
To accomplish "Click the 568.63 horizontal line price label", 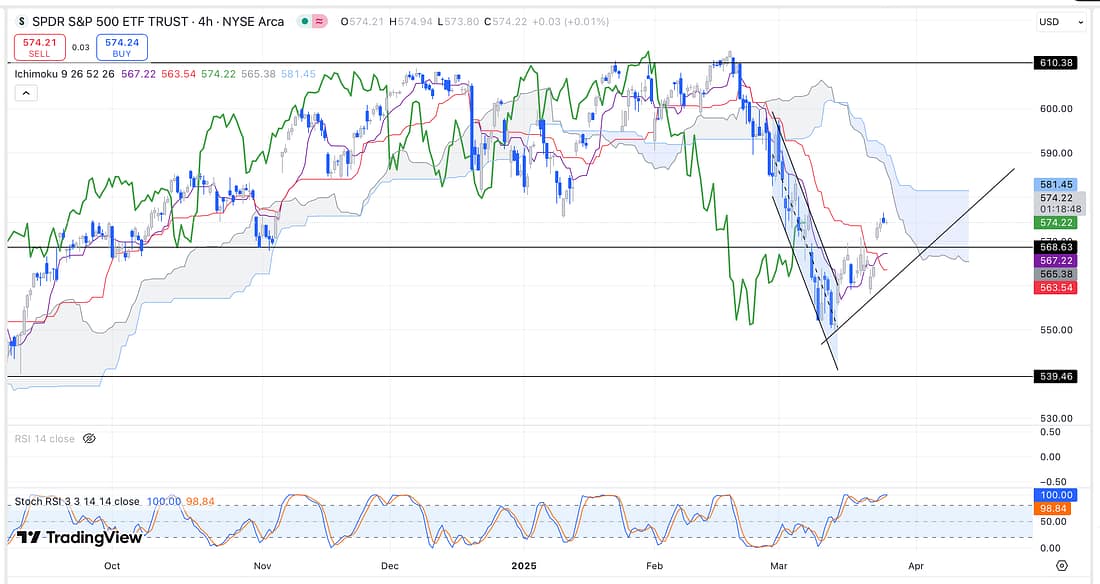I will 1057,247.
